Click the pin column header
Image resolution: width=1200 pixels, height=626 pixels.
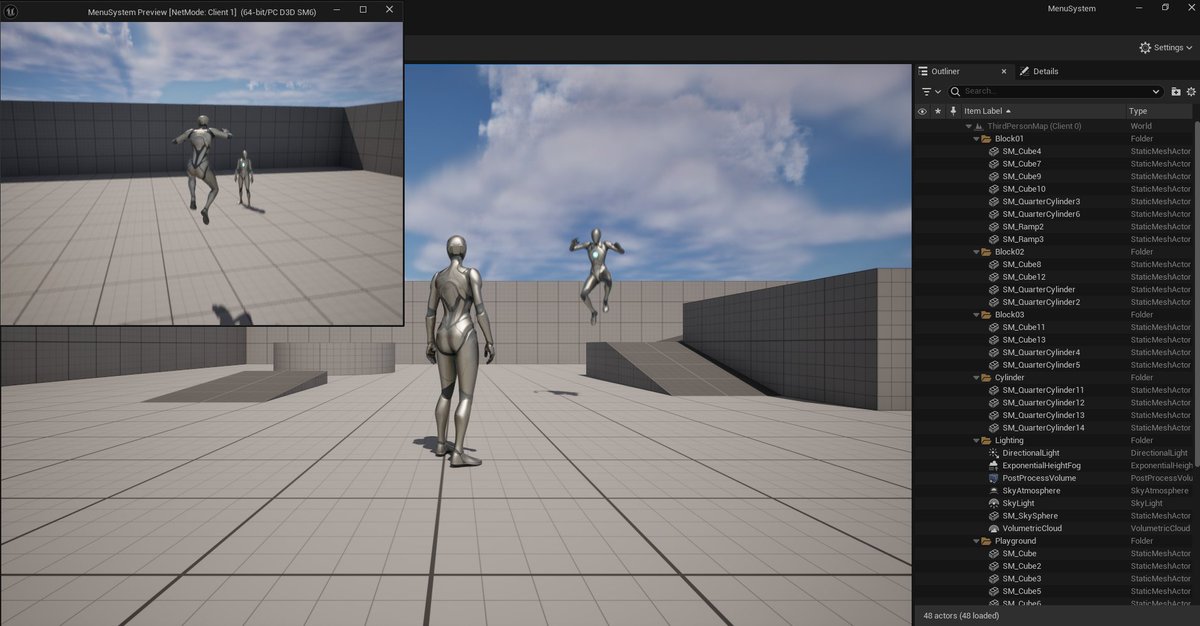tap(953, 111)
